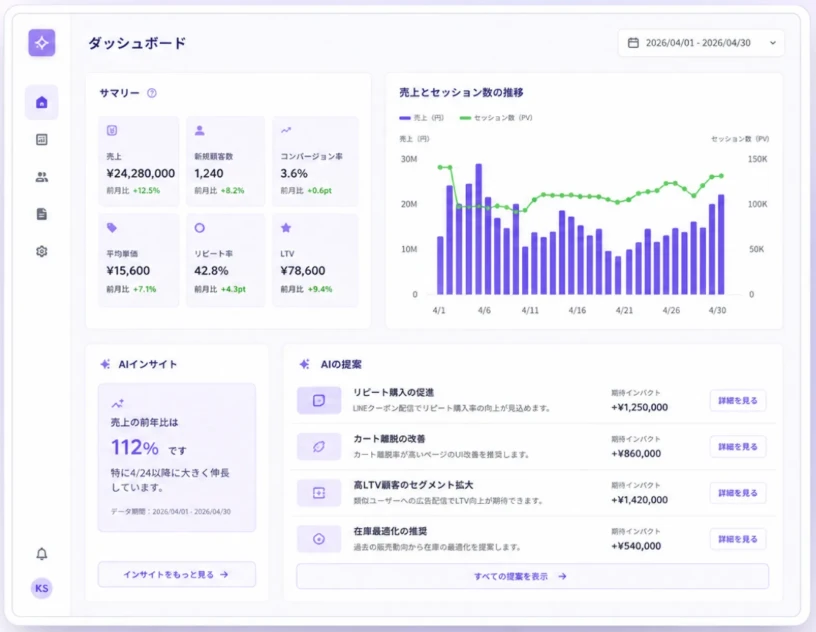Viewport: 816px width, 632px height.
Task: Open the documents sidebar icon
Action: coord(42,214)
